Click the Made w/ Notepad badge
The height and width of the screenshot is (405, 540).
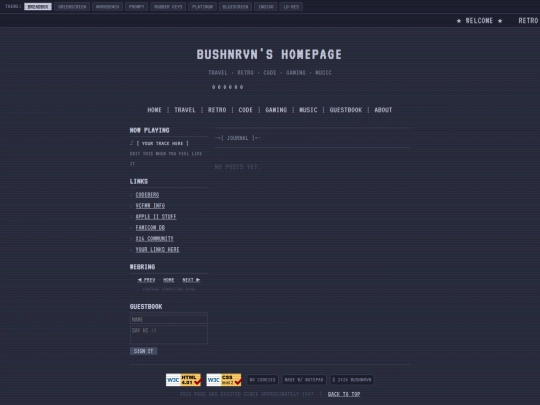pyautogui.click(x=304, y=380)
